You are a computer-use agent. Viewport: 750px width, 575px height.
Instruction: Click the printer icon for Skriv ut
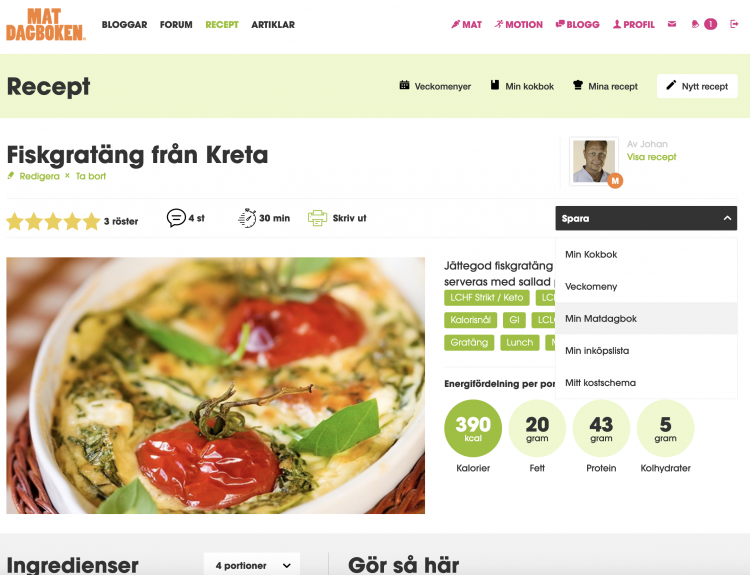[x=317, y=218]
